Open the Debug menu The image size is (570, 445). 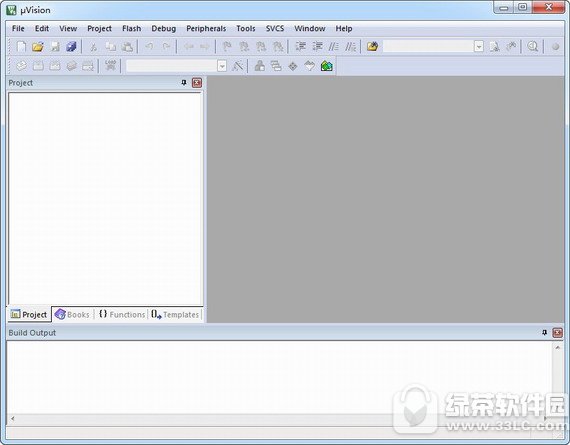tap(164, 28)
